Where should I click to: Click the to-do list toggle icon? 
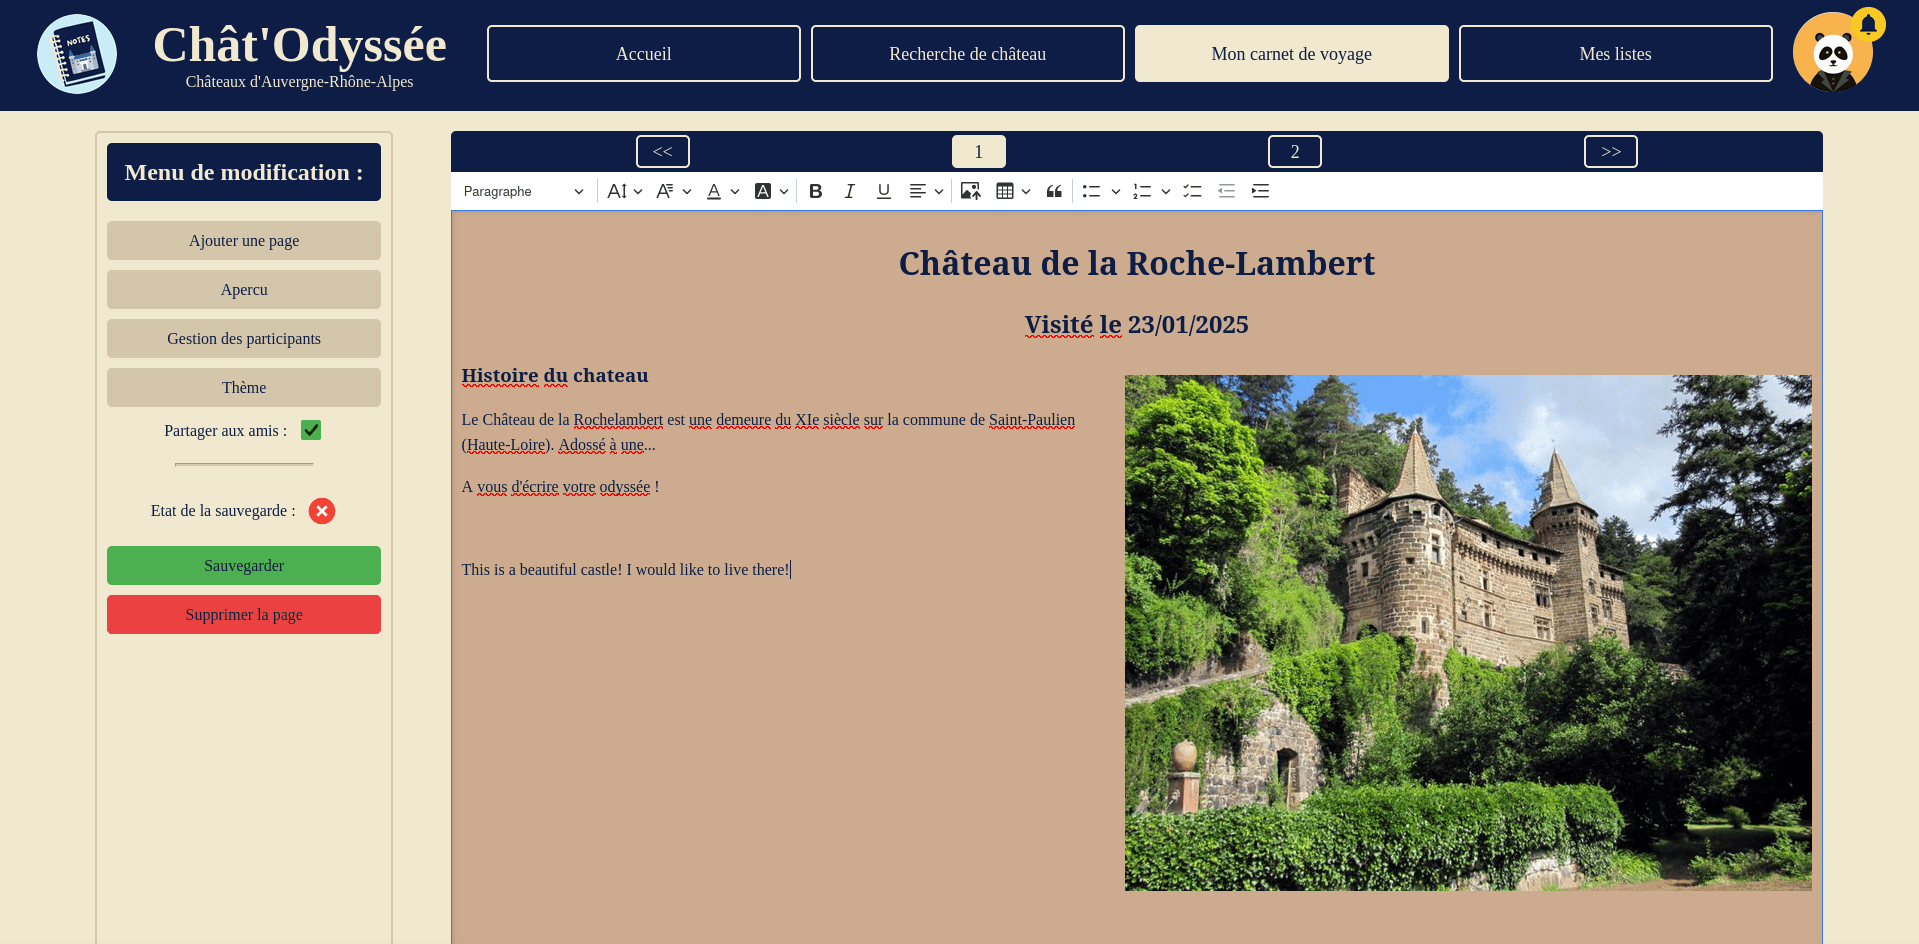coord(1192,191)
